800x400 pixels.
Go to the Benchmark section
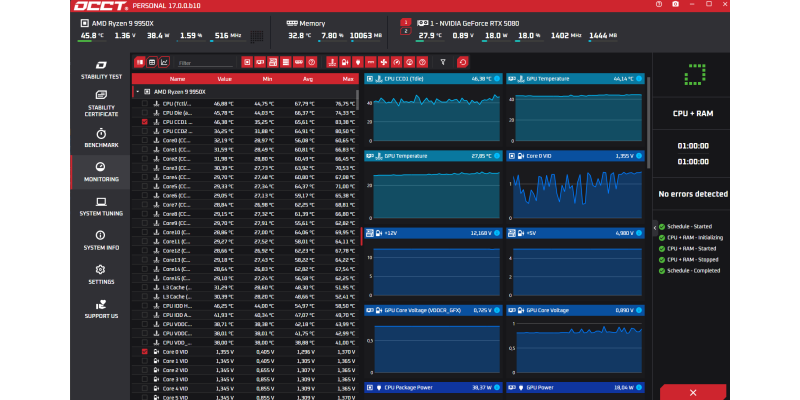pyautogui.click(x=101, y=138)
